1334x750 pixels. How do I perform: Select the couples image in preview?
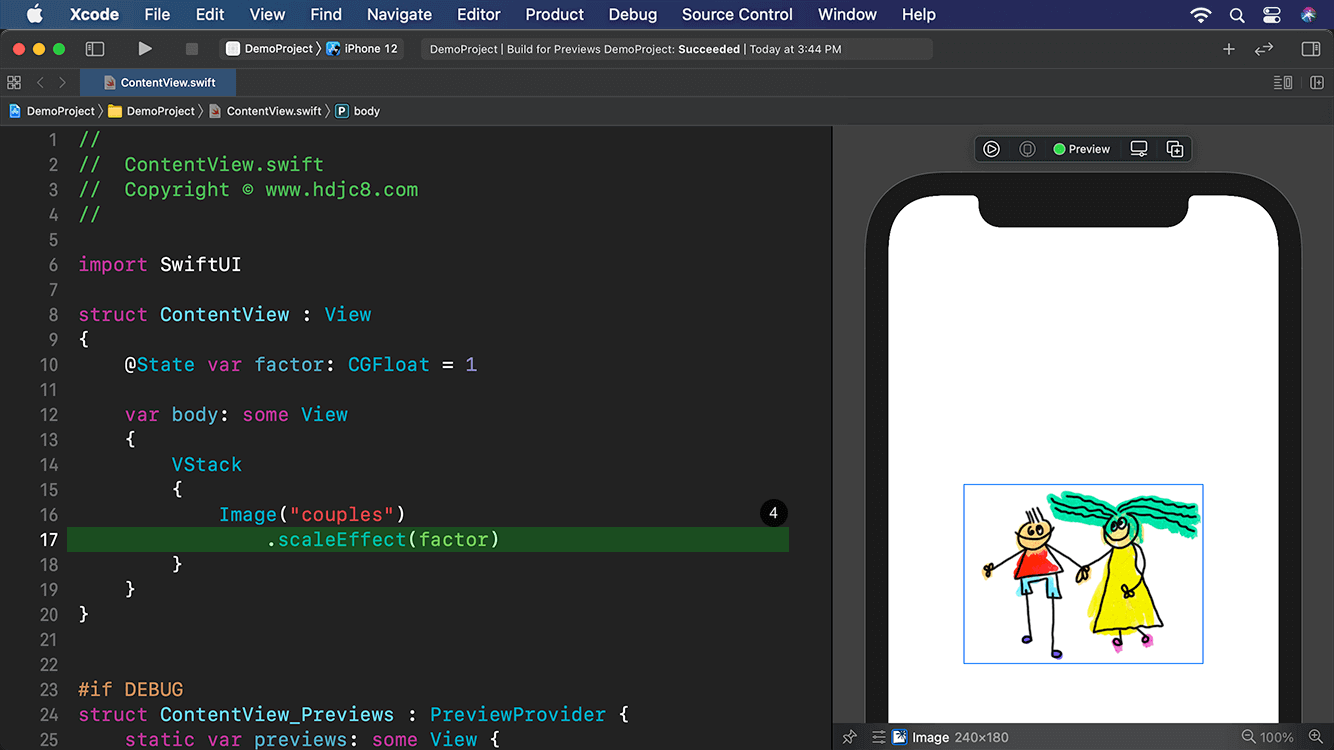click(1083, 574)
